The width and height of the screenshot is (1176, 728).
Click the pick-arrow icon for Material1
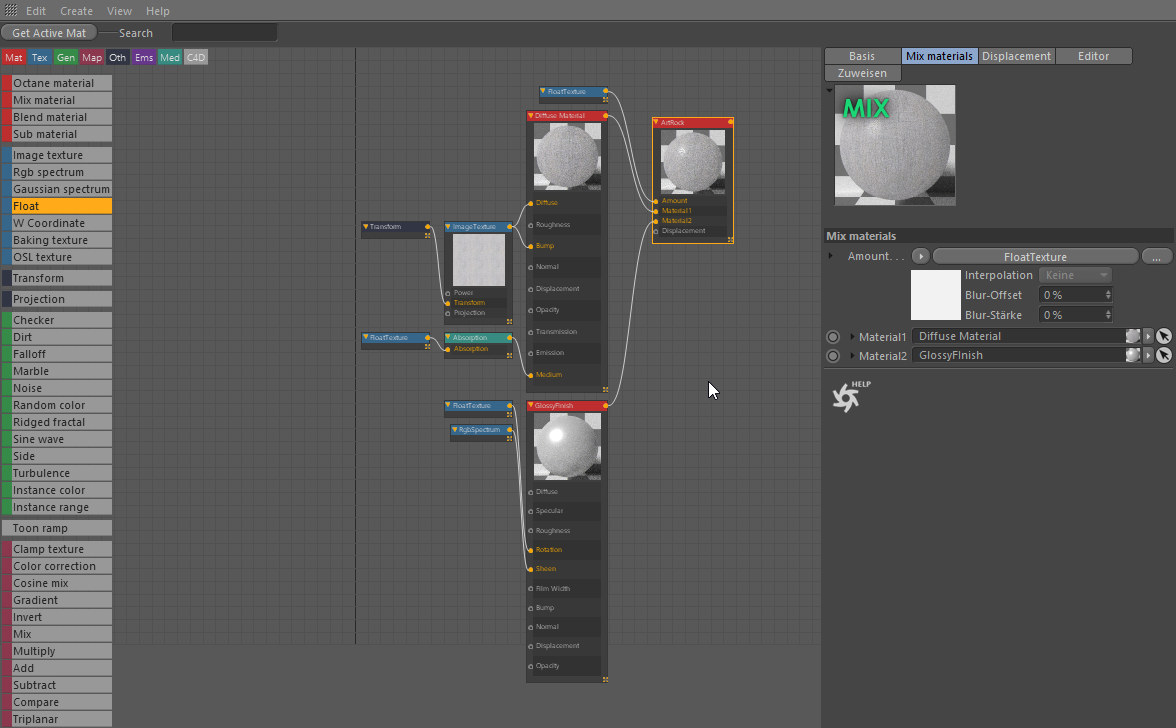1163,336
